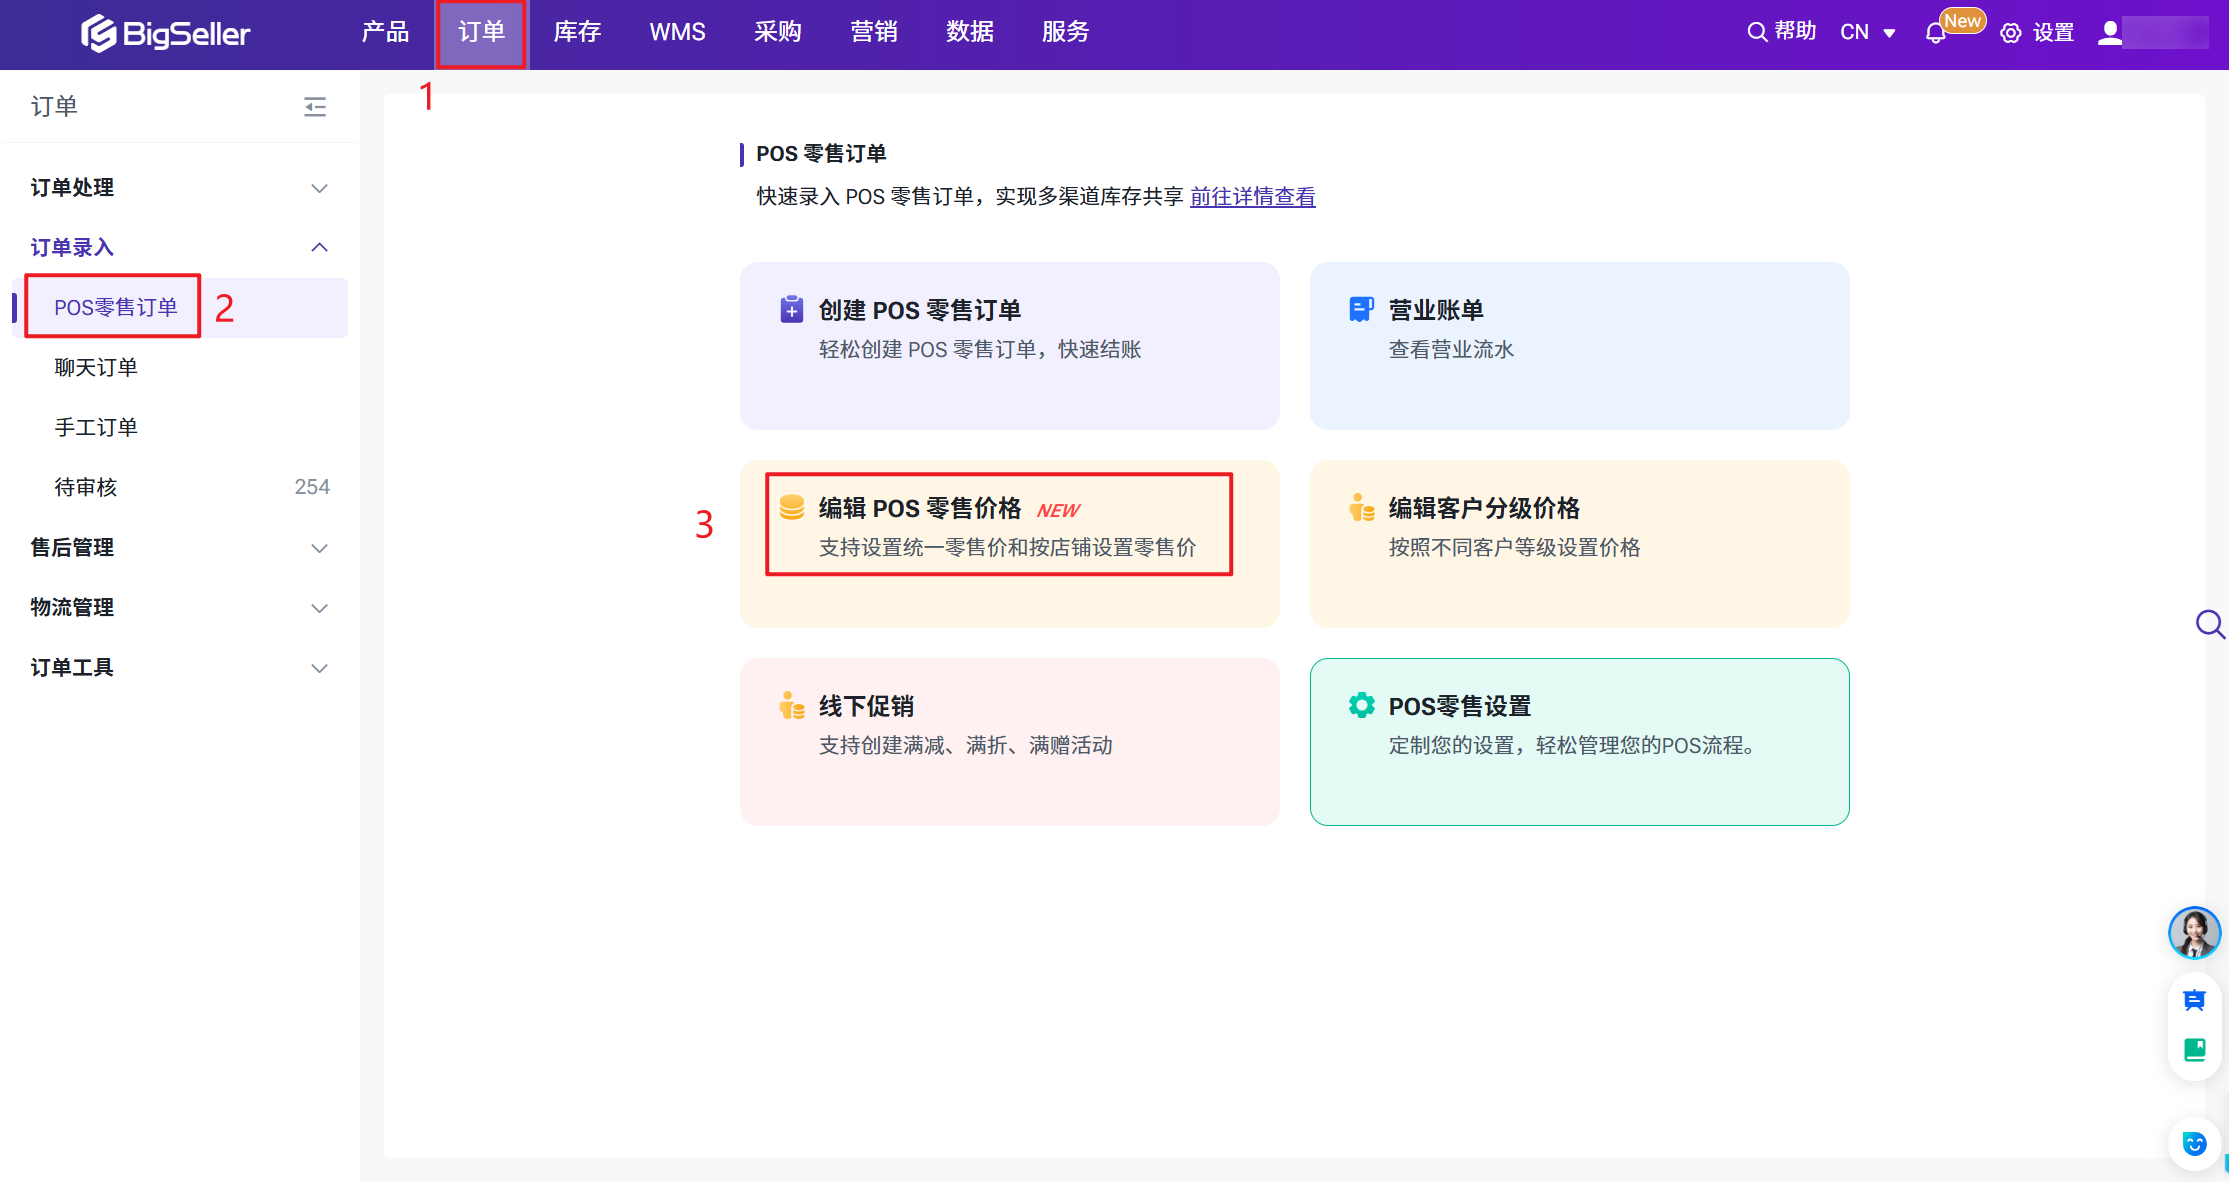Viewport: 2229px width, 1182px height.
Task: Open the POS零售设置 card
Action: coord(1579,741)
